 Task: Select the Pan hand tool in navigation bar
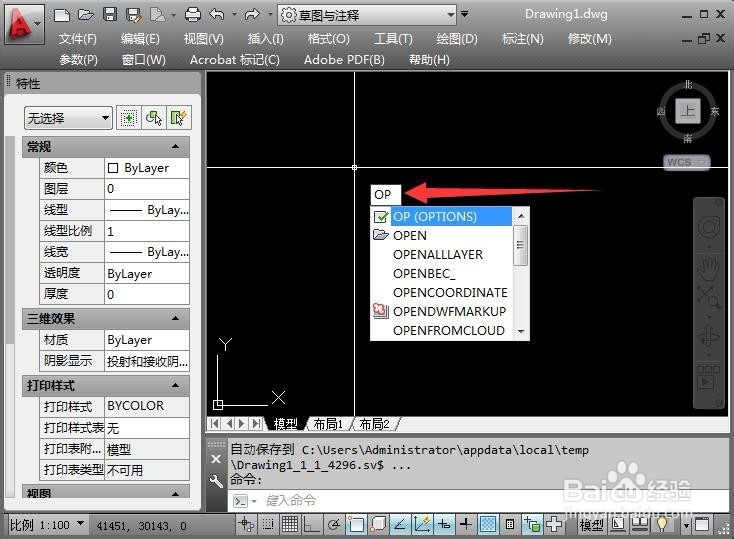tap(709, 268)
